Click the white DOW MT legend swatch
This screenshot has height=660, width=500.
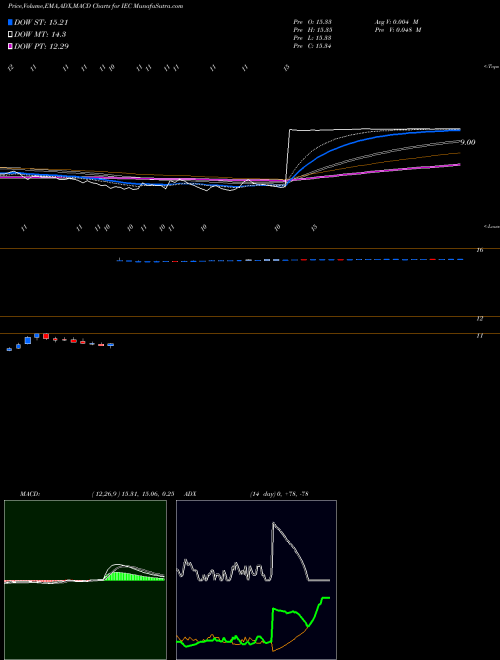10,35
